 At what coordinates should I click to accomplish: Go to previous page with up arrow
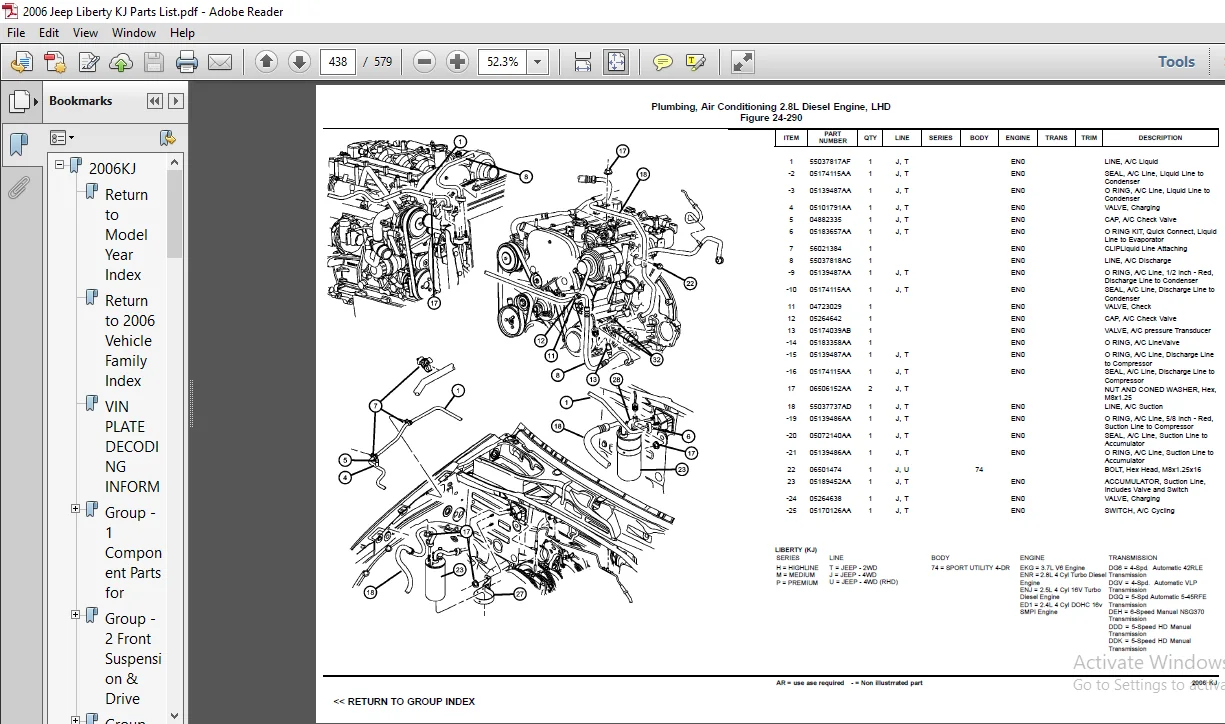point(266,62)
